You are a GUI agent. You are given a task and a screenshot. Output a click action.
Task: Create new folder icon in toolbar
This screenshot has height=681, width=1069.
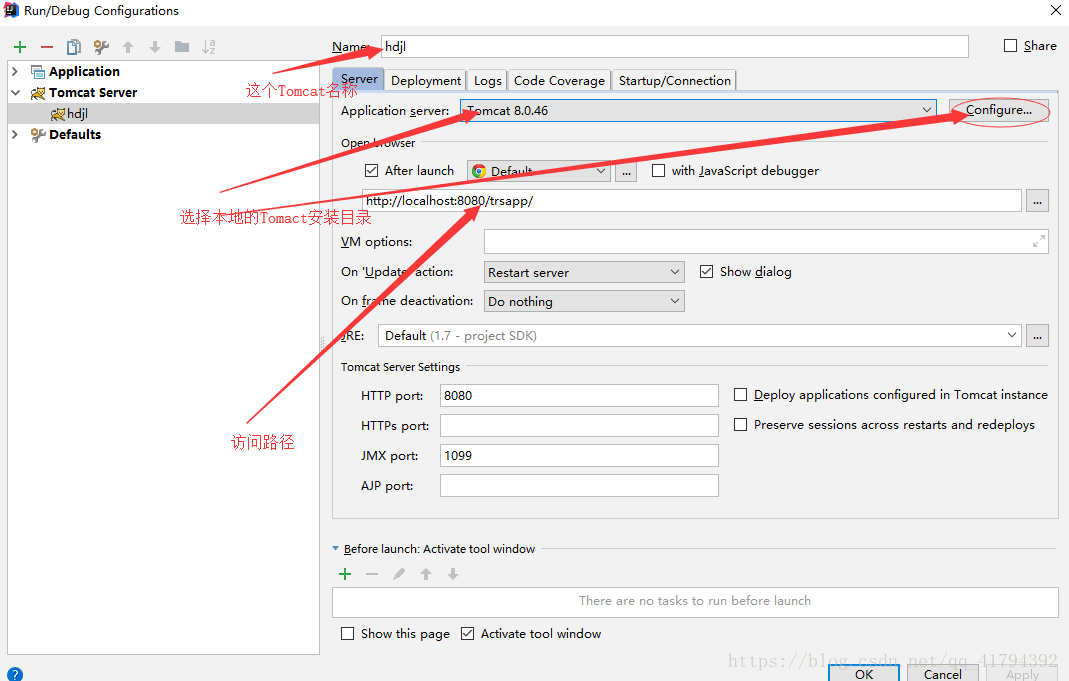[x=182, y=47]
